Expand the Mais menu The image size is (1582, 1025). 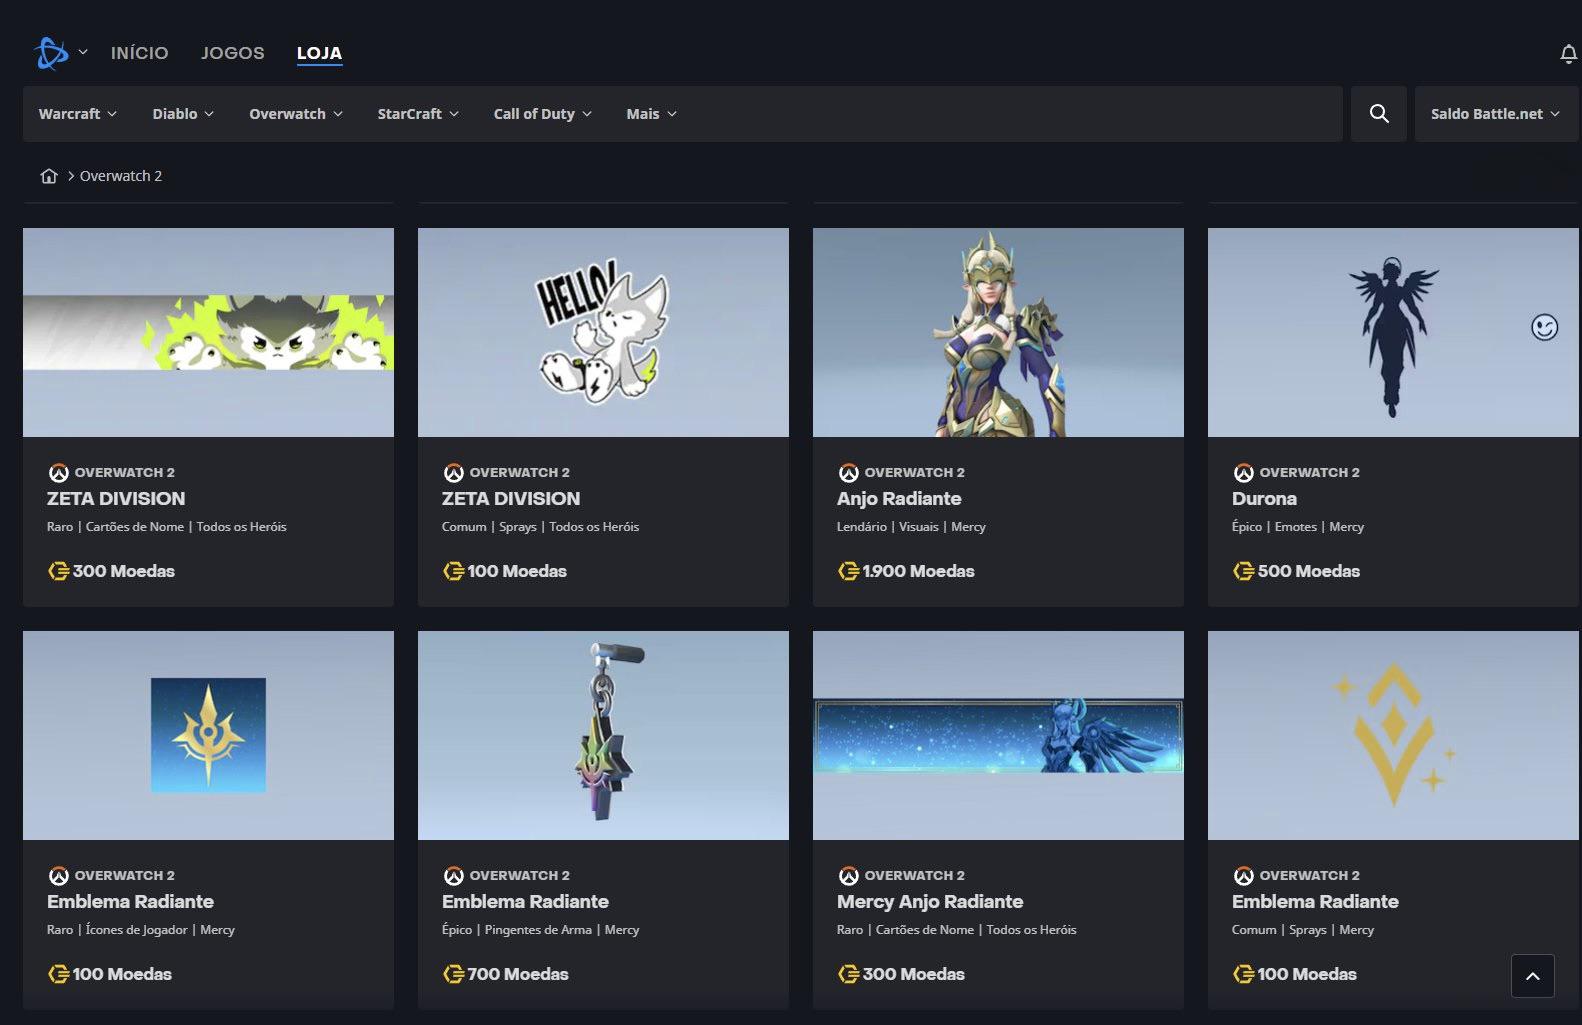coord(651,114)
